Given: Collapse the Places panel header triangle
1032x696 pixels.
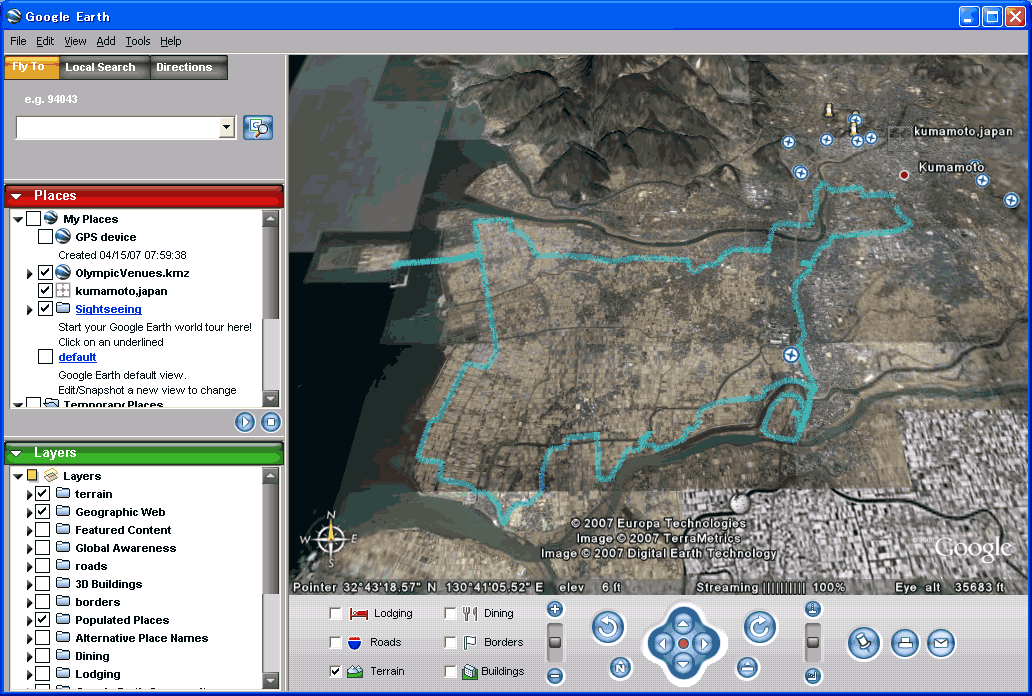Looking at the screenshot, I should pos(16,196).
